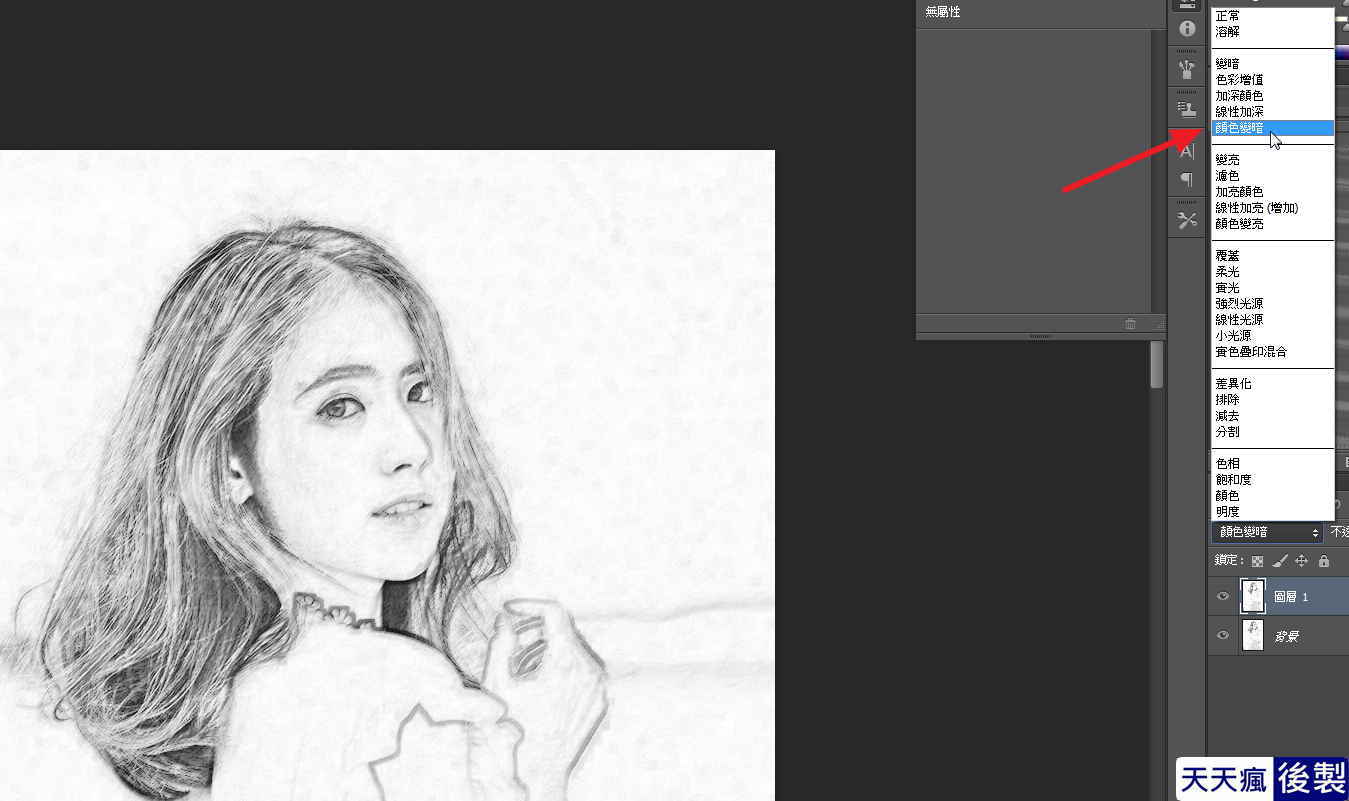The image size is (1349, 801).
Task: Choose 顏色變亮 blend mode
Action: [1273, 224]
